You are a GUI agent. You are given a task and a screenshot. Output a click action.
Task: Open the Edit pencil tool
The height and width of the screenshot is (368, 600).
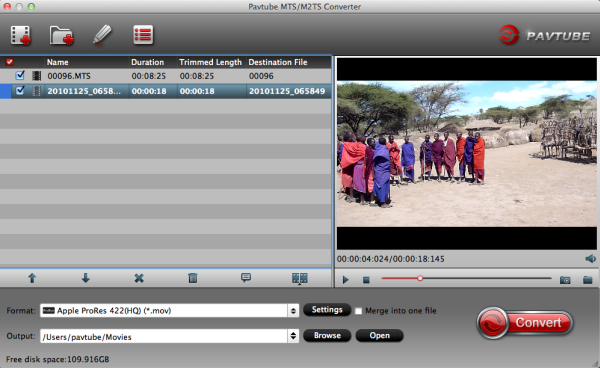[x=102, y=35]
